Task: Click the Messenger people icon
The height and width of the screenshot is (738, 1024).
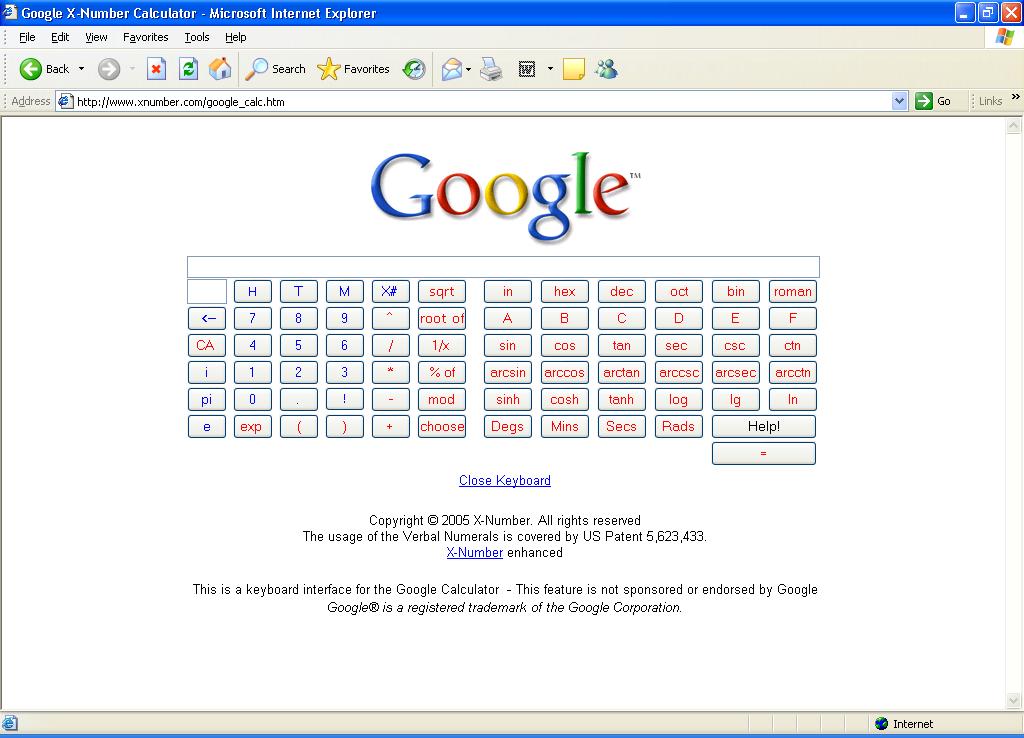Action: pos(607,69)
